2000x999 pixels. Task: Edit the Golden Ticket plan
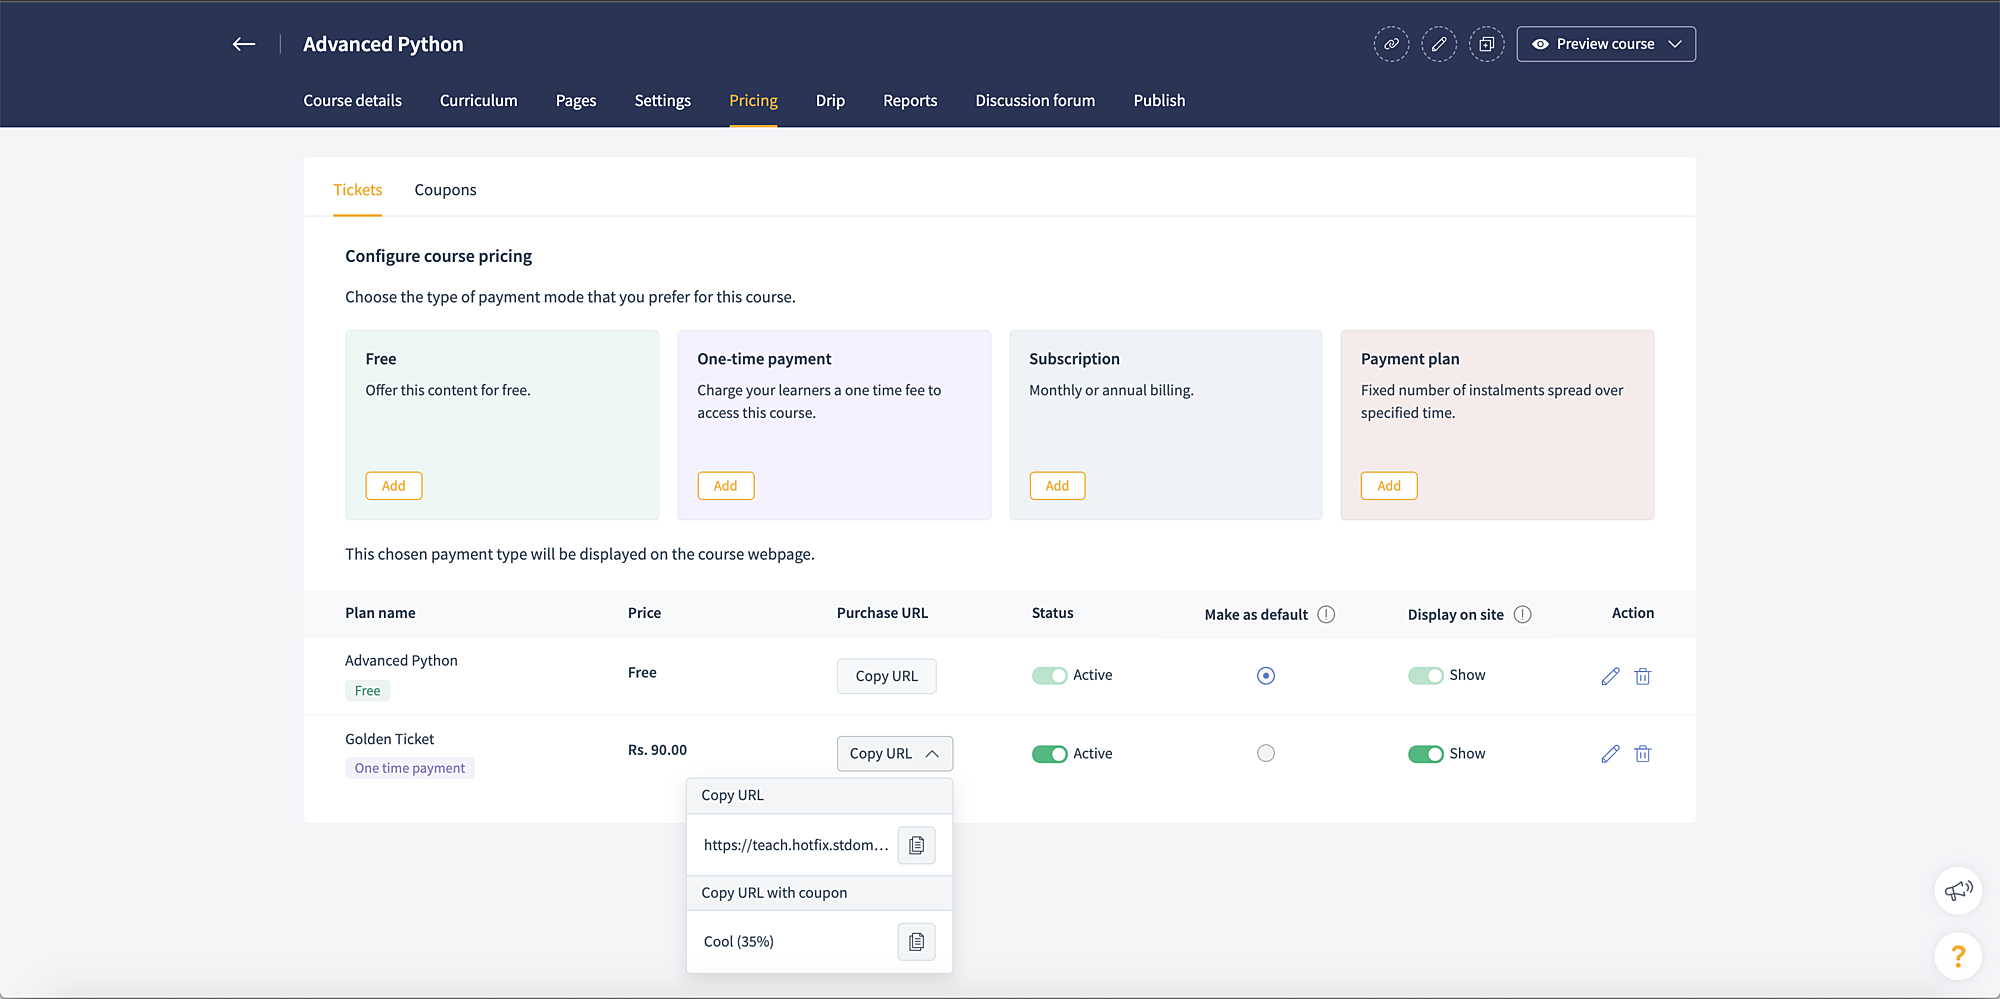[1610, 754]
